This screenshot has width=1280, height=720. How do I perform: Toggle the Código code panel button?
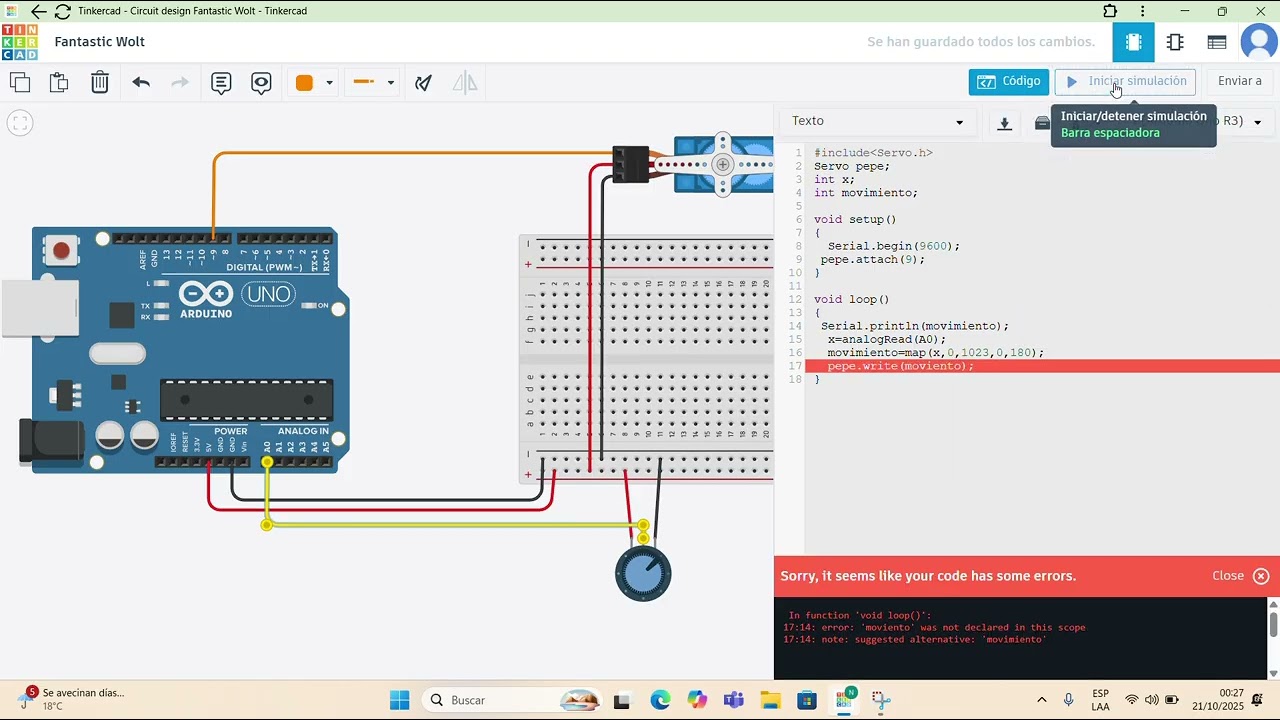tap(1008, 82)
